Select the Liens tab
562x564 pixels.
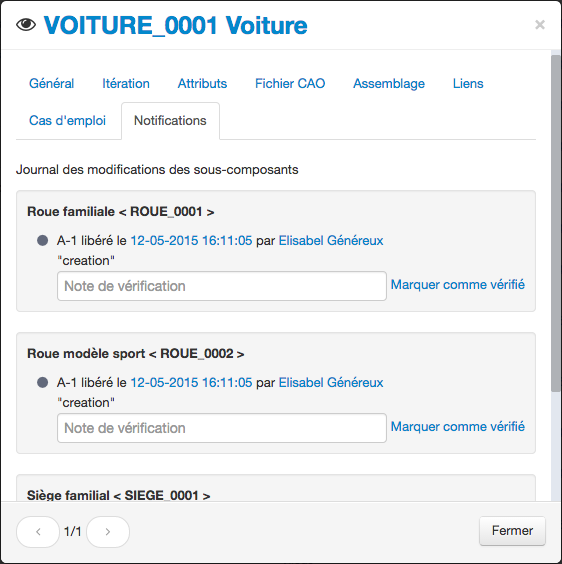468,83
